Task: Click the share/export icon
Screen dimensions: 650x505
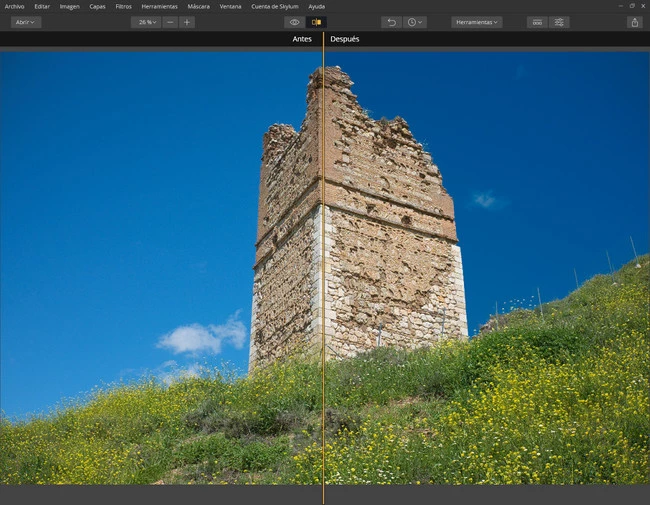Action: [x=634, y=22]
